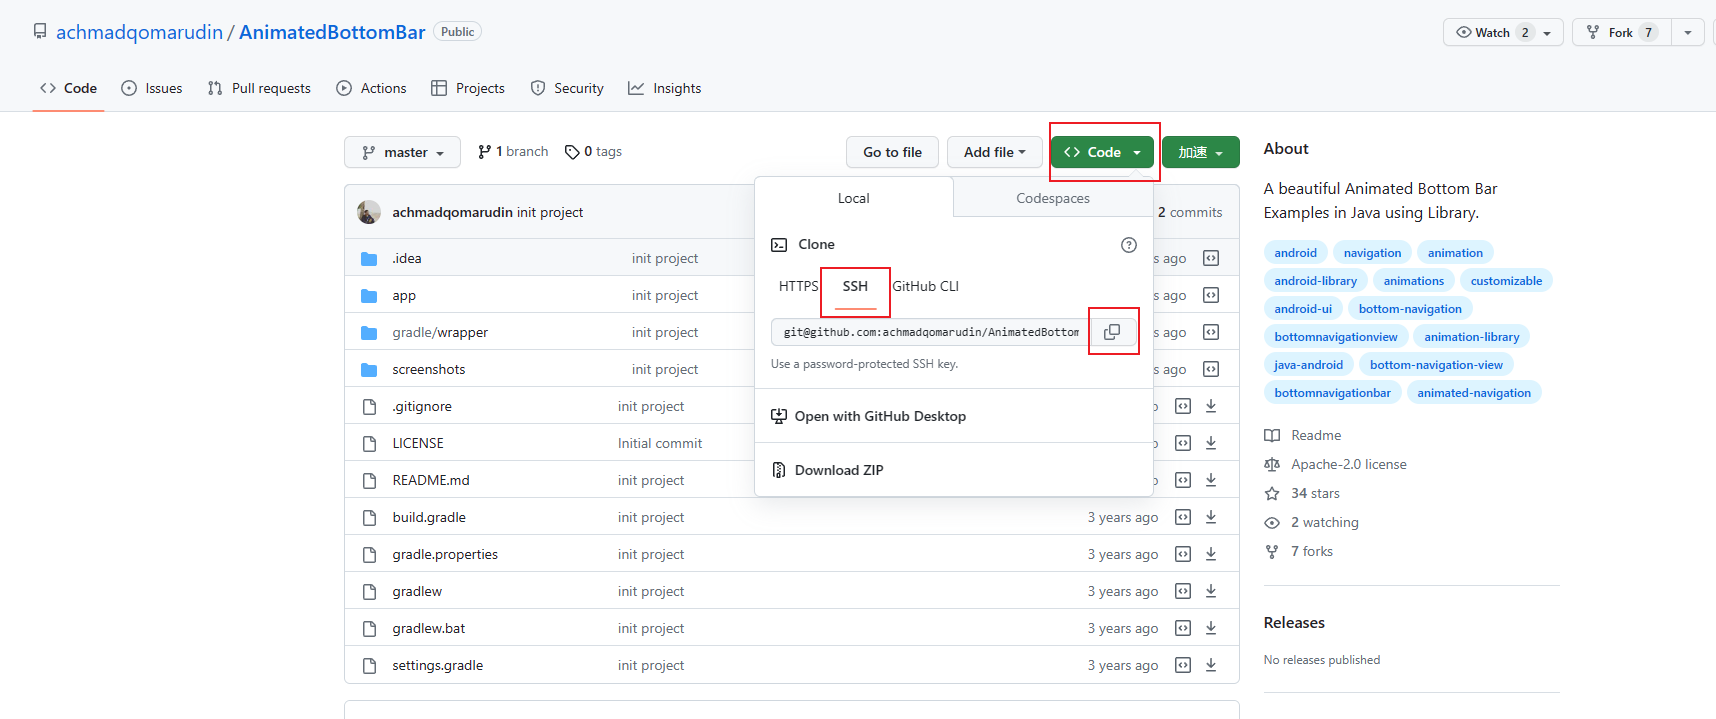This screenshot has height=719, width=1716.
Task: Click the code icon on gradle/wrapper row
Action: (x=1211, y=332)
